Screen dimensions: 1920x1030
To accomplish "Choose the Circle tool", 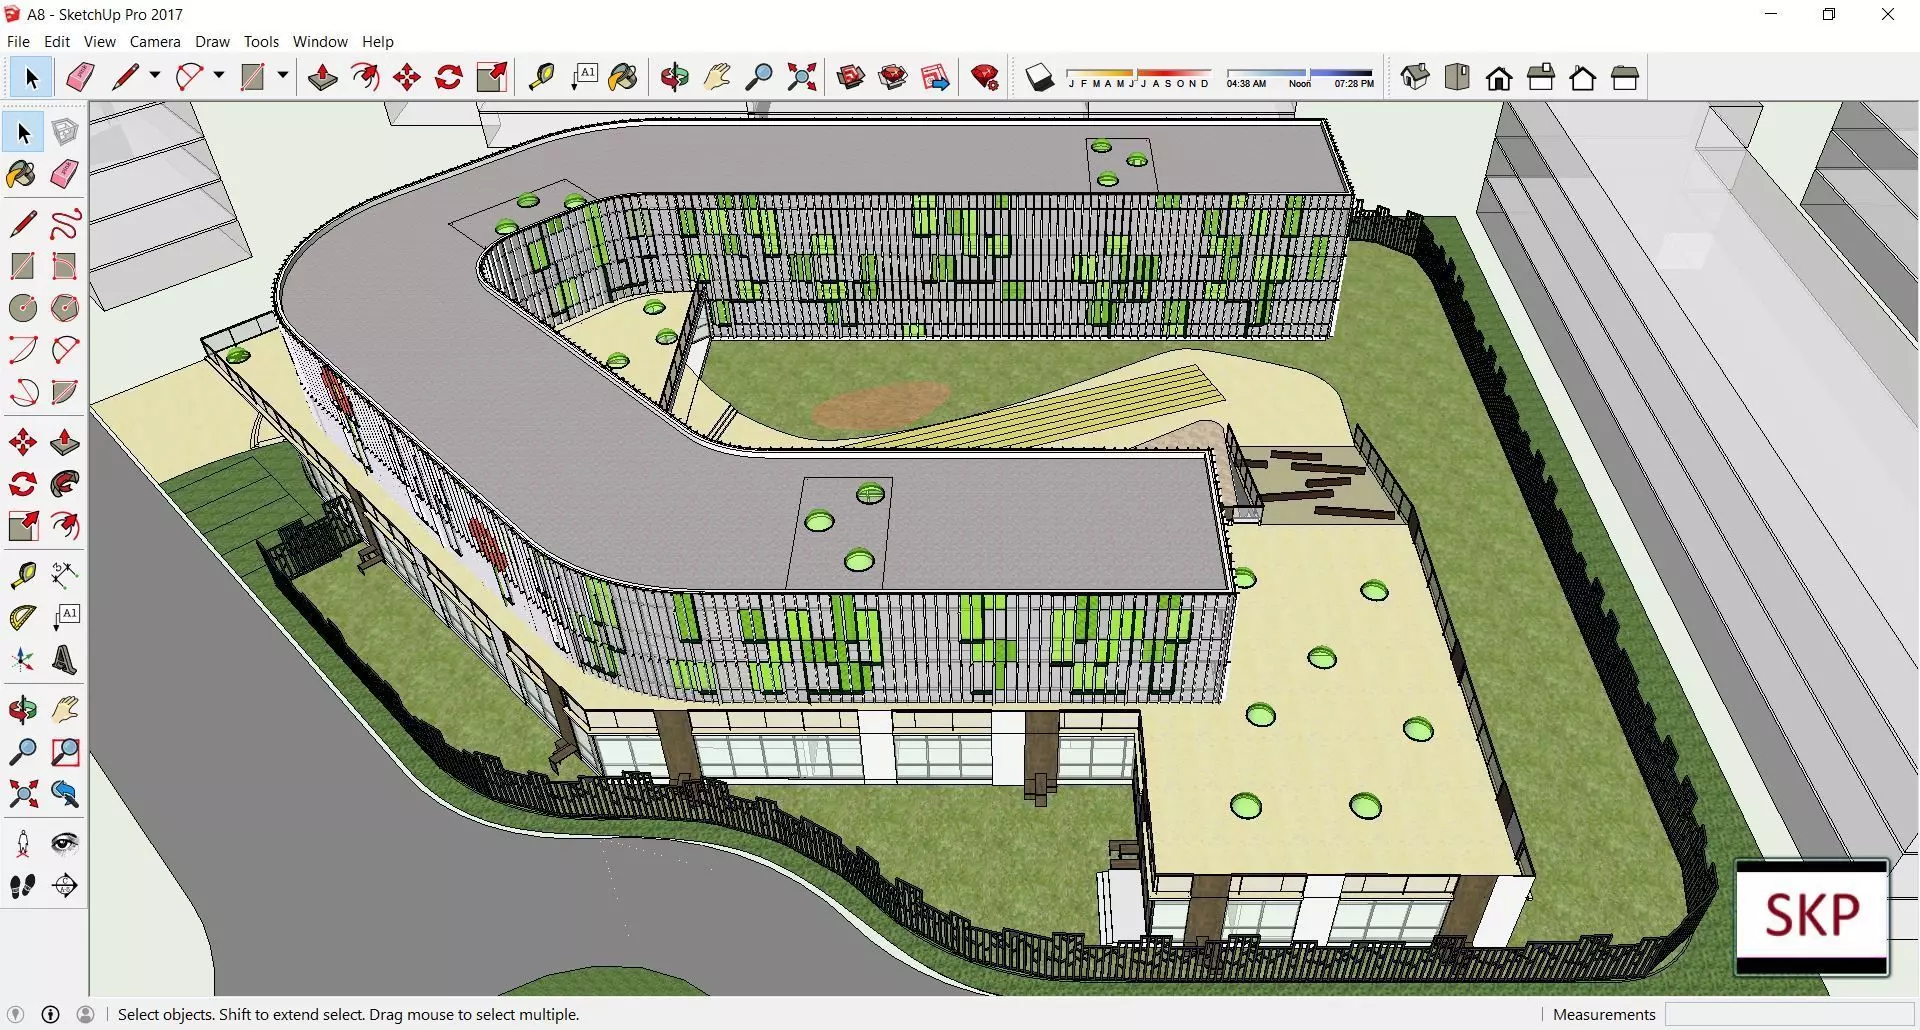I will tap(23, 307).
